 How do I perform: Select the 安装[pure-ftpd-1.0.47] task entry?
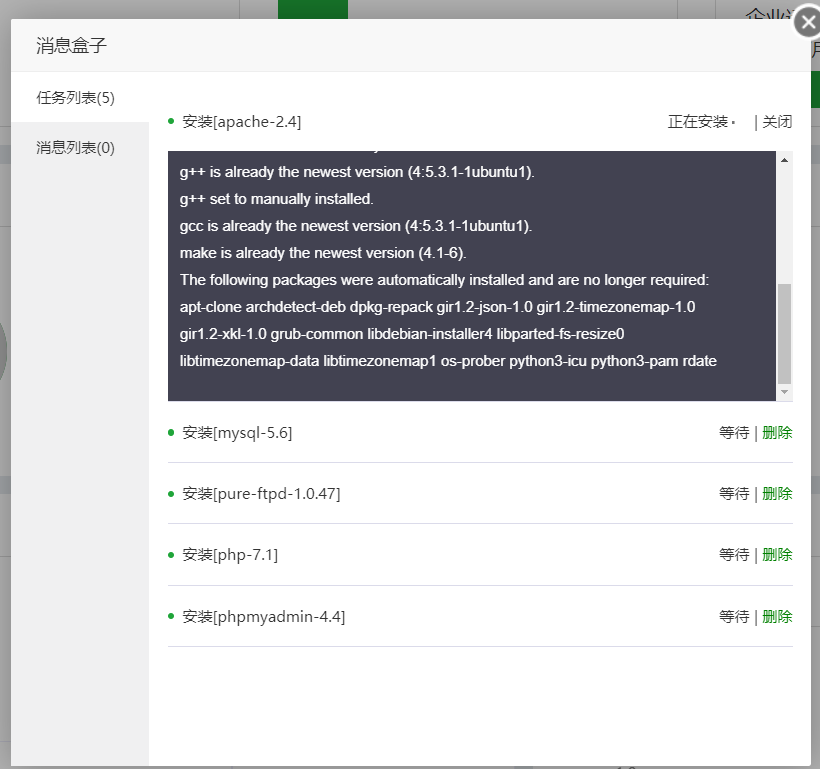coord(261,494)
